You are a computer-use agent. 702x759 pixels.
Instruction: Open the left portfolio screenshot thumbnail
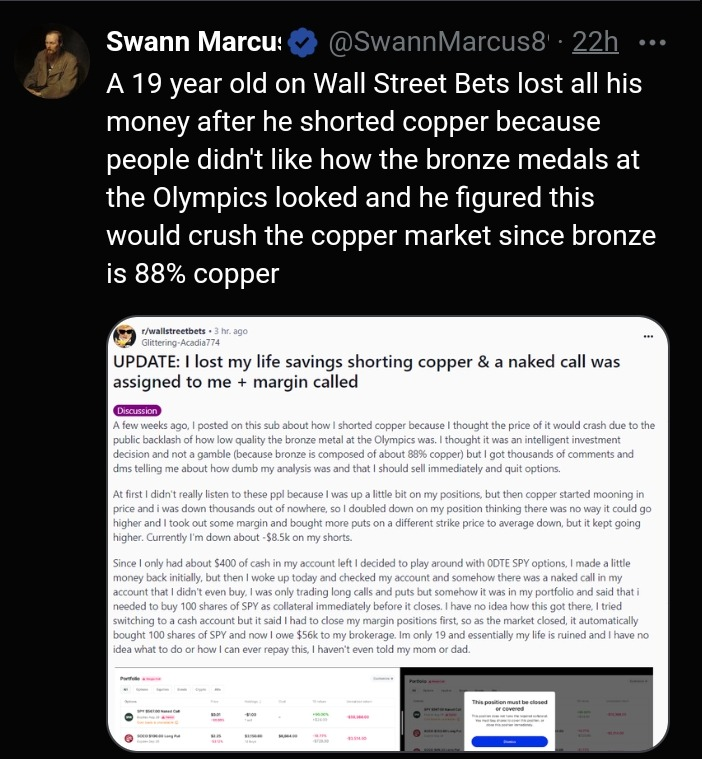[x=257, y=709]
